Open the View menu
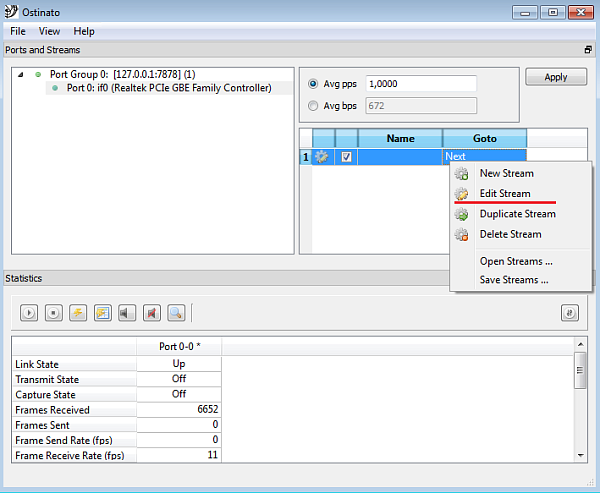Screen dimensions: 600x493 pos(49,31)
